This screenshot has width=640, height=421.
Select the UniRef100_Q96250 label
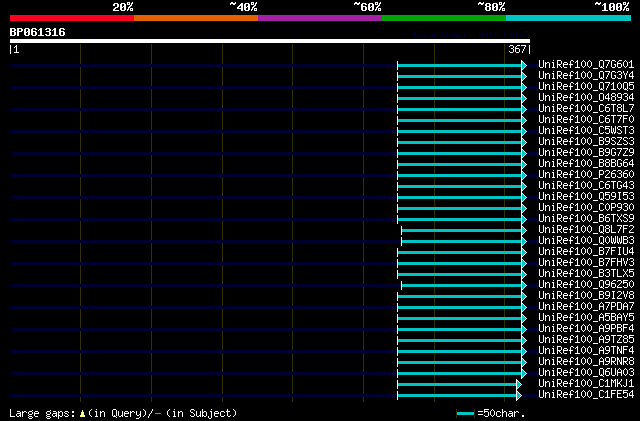coord(586,285)
